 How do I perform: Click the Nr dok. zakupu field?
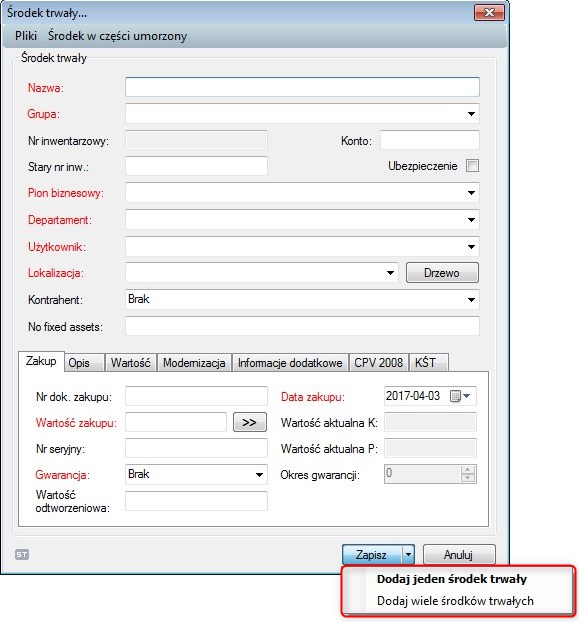(196, 396)
